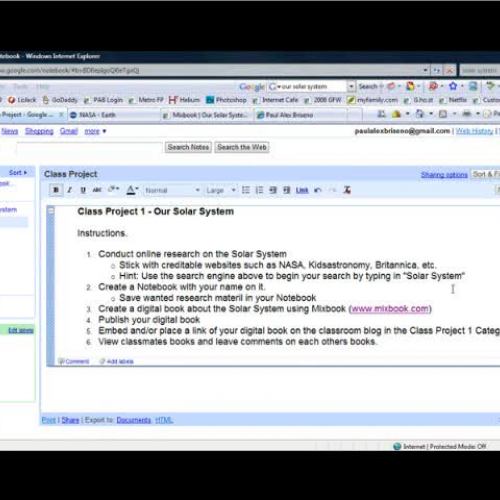This screenshot has height=500, width=500.
Task: Click the IE printer icon
Action: point(467,114)
